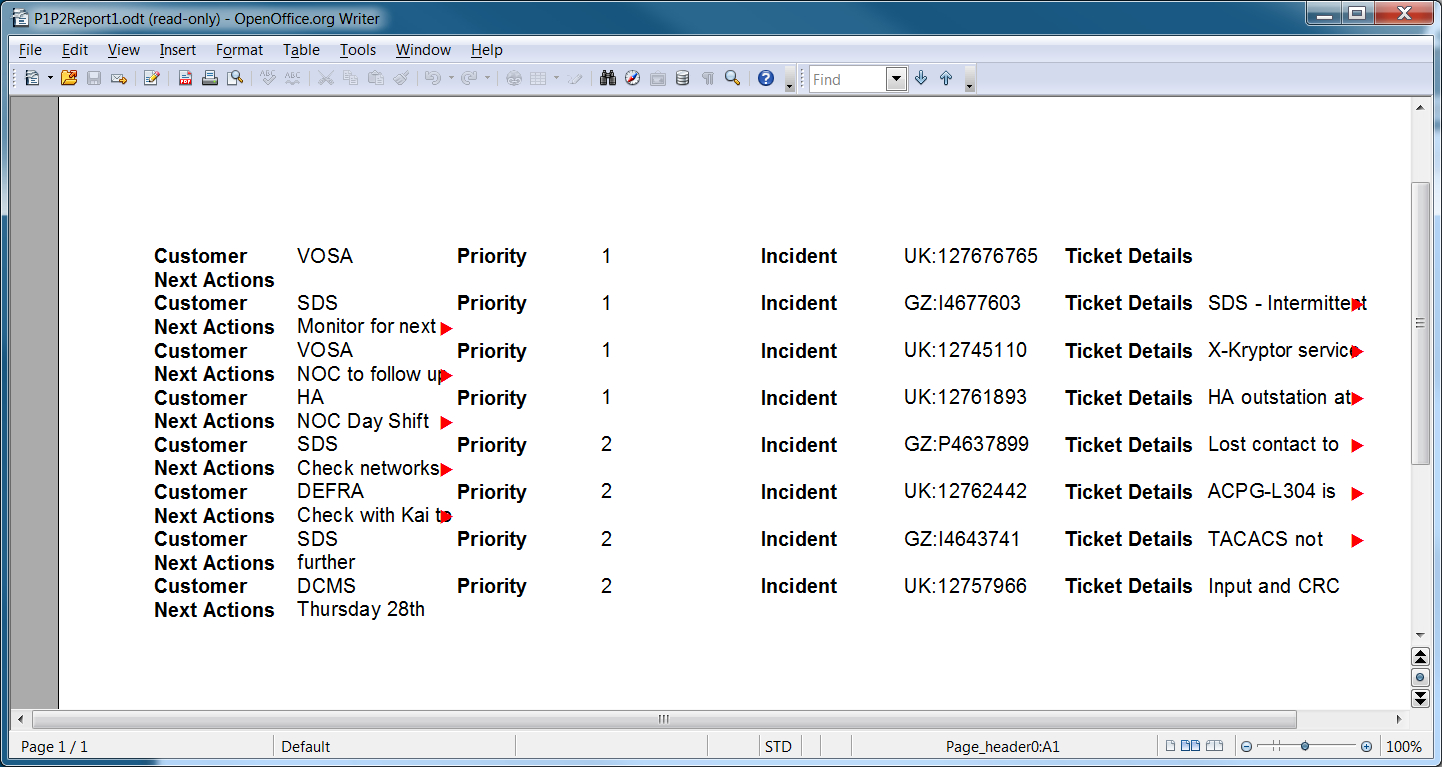
Task: Click the customer name DCMS
Action: coord(326,586)
